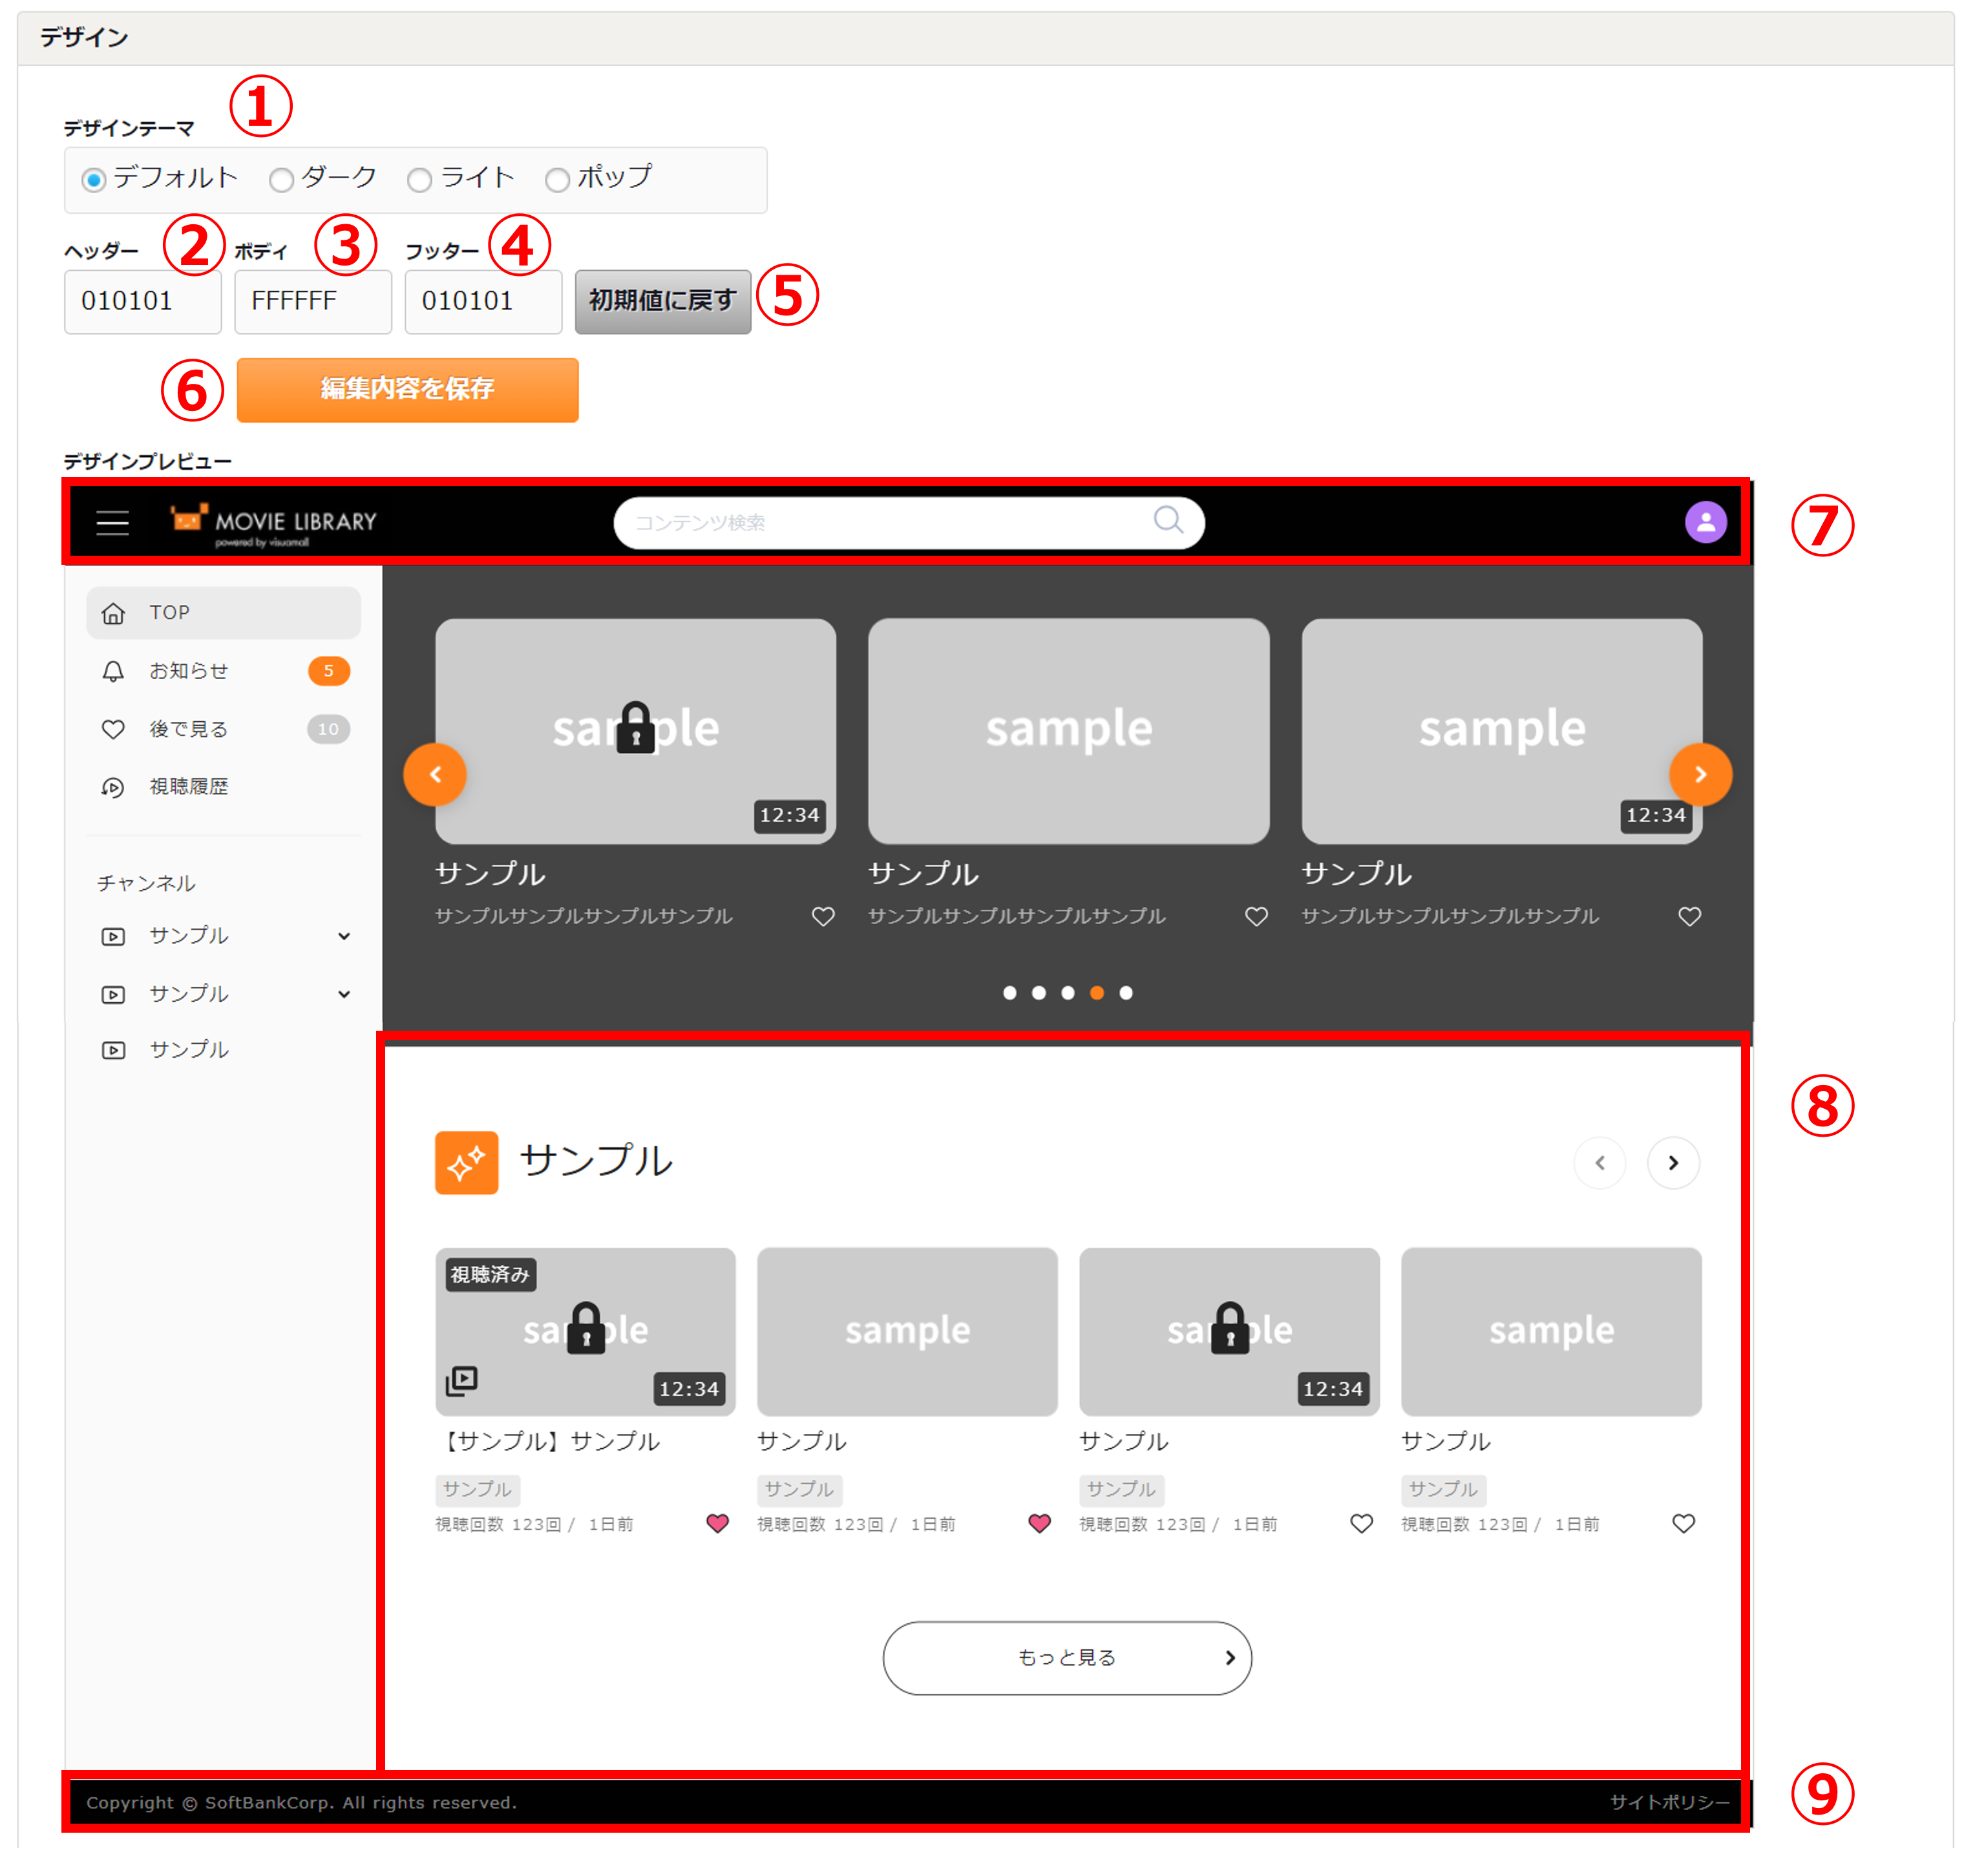
Task: Click the bell icon next to お知らせ
Action: pos(113,671)
